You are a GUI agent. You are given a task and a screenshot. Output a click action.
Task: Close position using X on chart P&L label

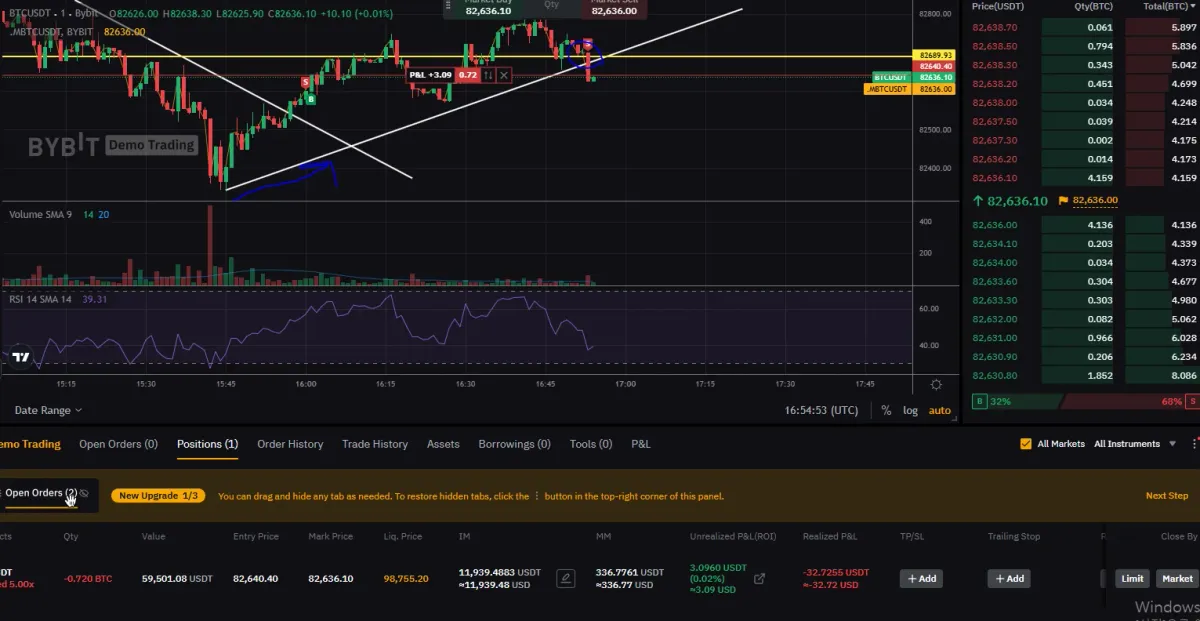pos(504,75)
